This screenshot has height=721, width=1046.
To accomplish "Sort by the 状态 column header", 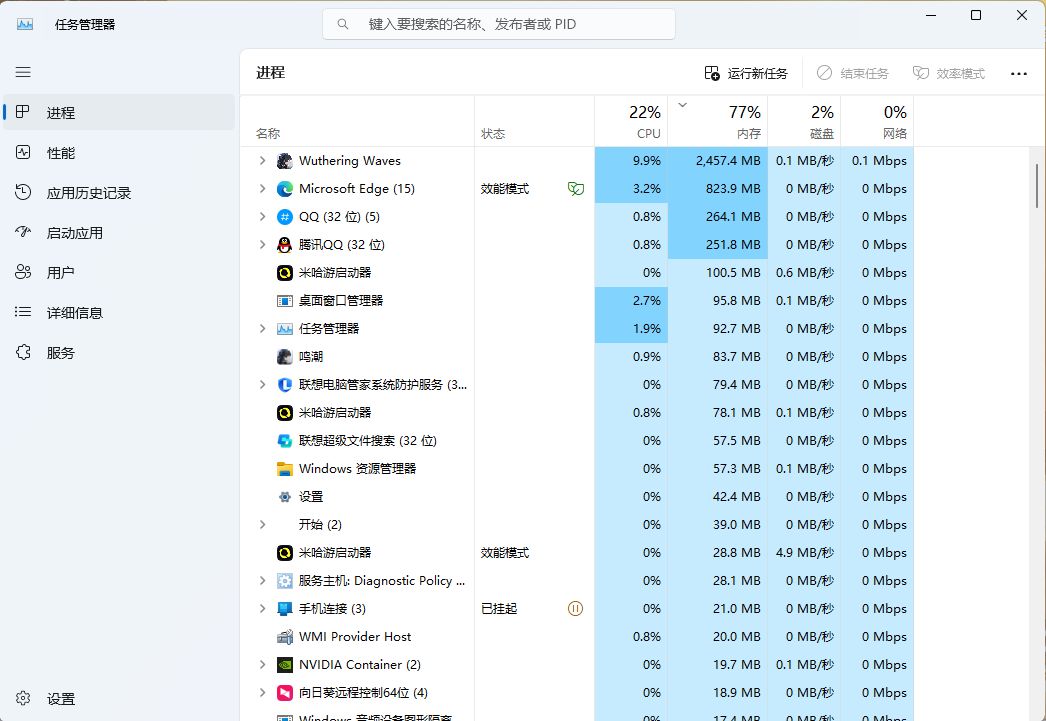I will tap(534, 121).
